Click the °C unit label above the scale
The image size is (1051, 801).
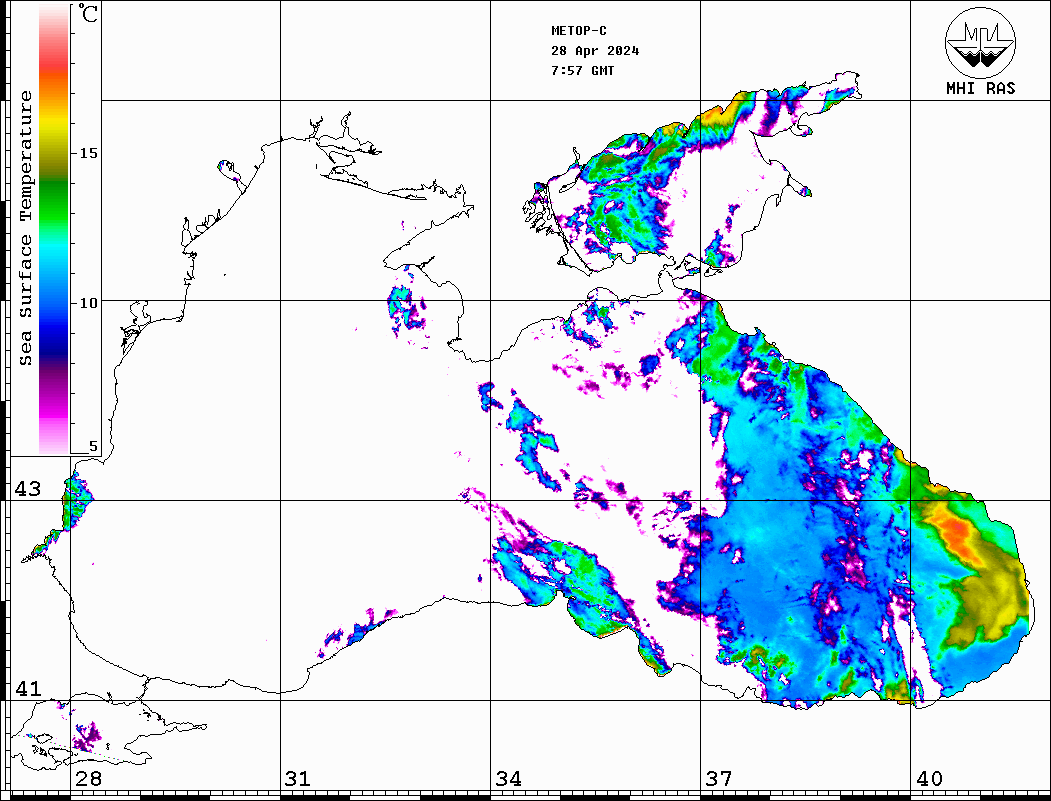point(88,15)
